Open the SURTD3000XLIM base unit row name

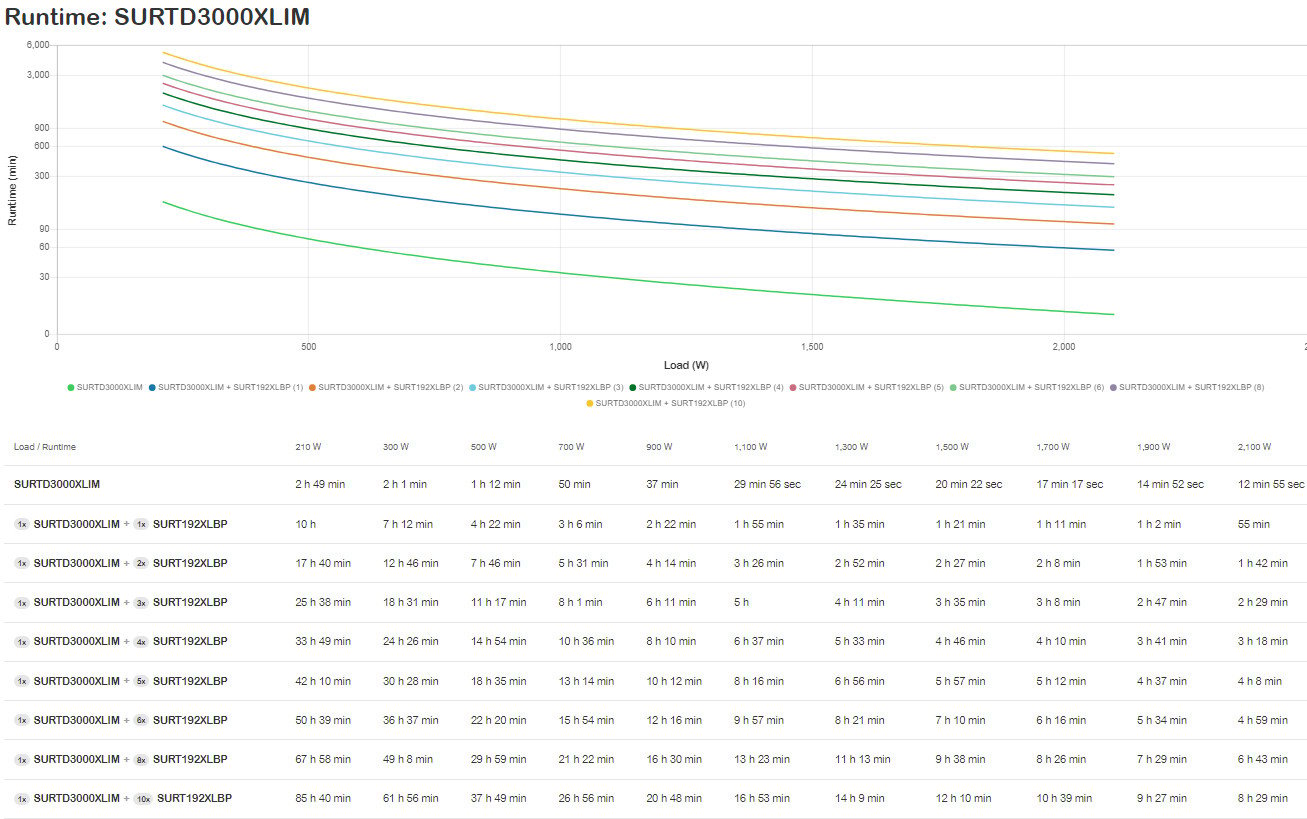57,484
